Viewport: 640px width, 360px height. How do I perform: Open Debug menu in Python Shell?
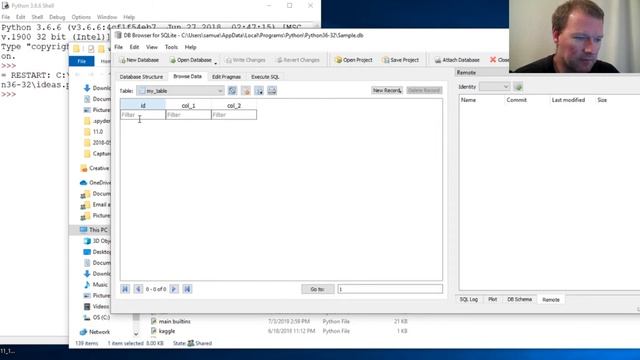coord(57,17)
